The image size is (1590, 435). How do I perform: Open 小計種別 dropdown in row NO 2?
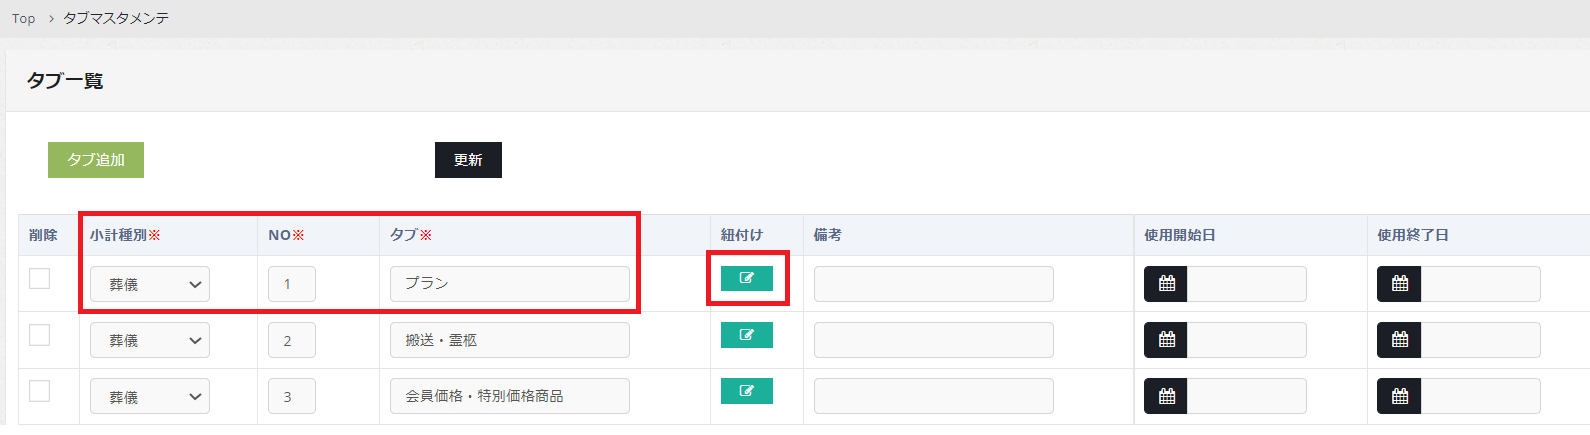click(150, 341)
